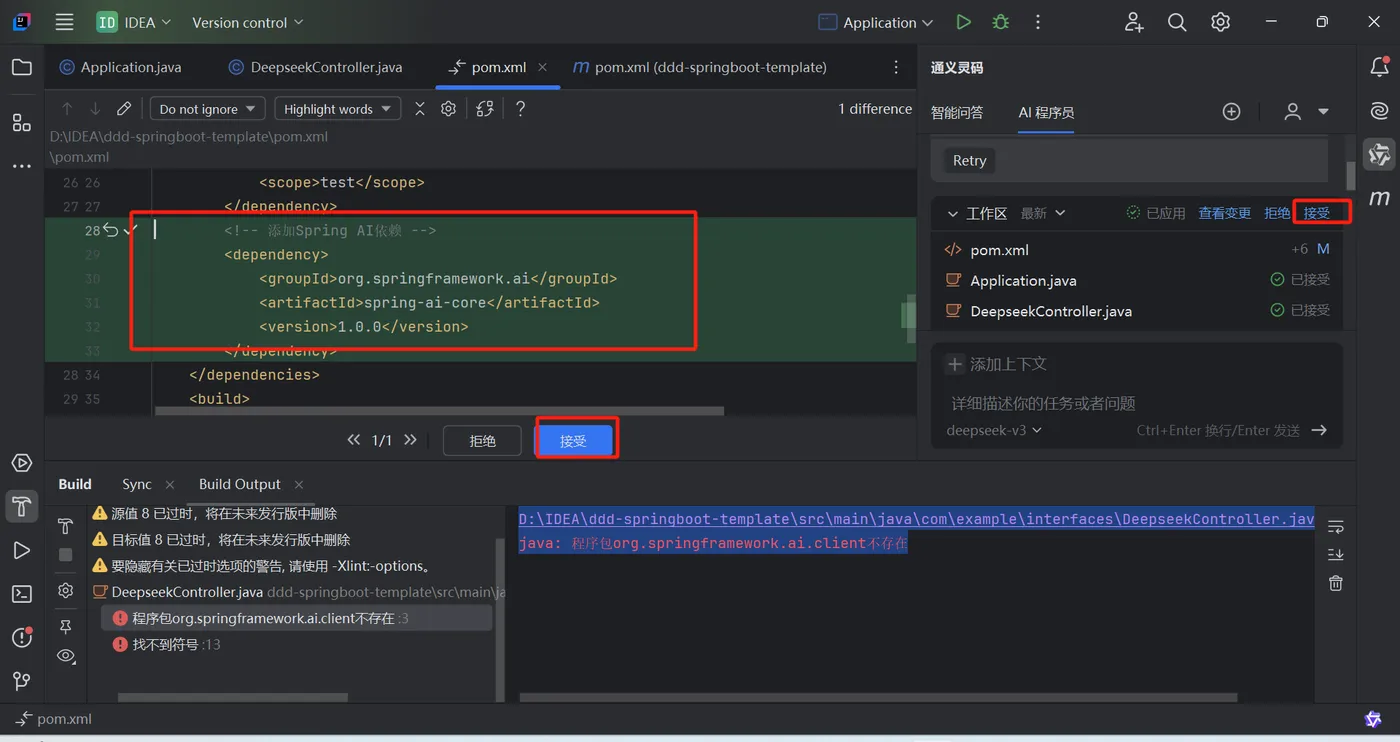Image resolution: width=1400 pixels, height=742 pixels.
Task: Open the Project folder tool window
Action: (x=21, y=68)
